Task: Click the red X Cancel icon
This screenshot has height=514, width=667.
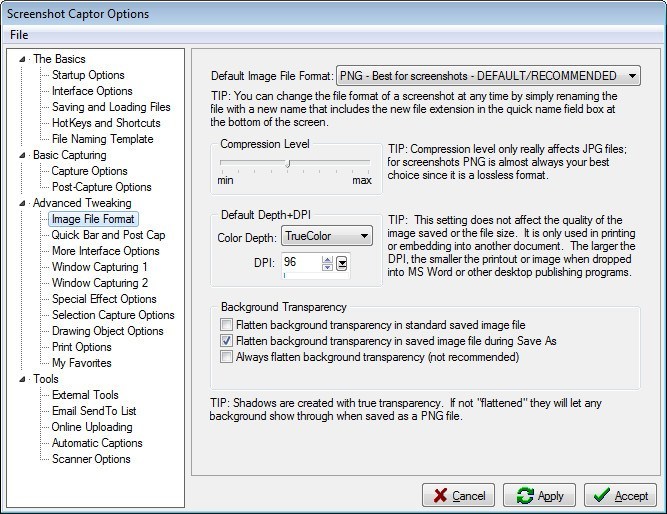Action: 439,496
